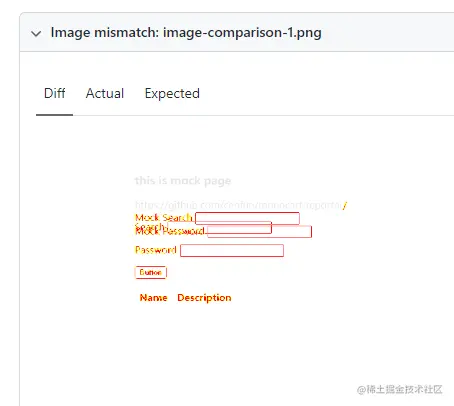Open the faded github.com link in the diff

point(239,205)
